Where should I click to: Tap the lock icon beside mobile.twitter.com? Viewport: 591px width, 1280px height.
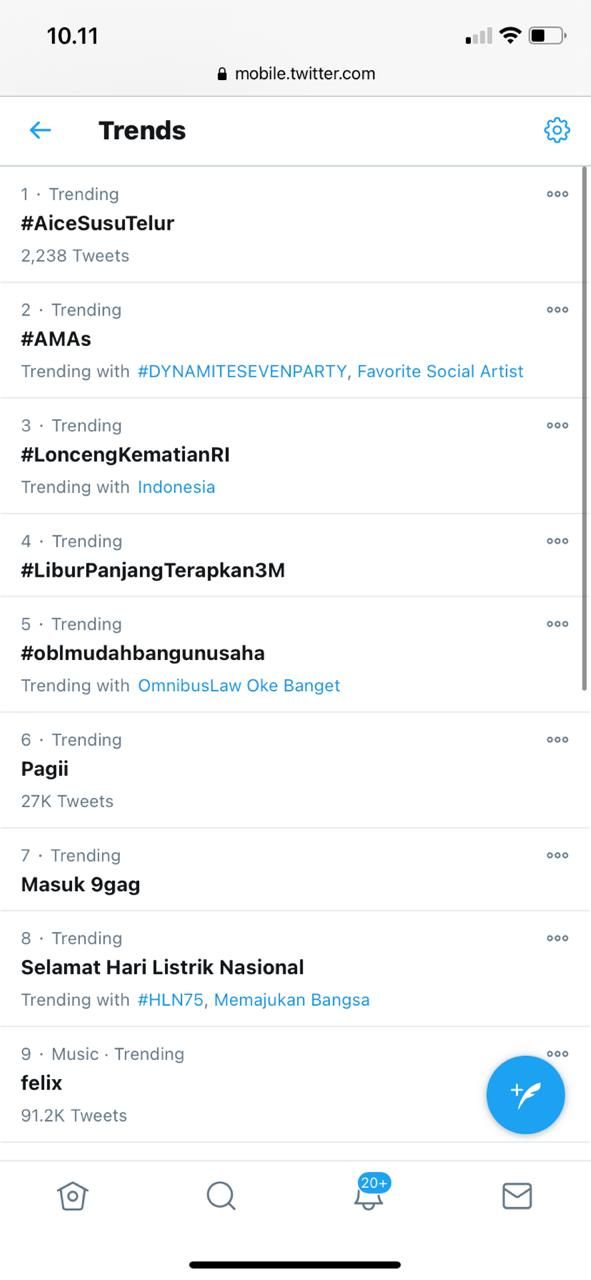(222, 74)
